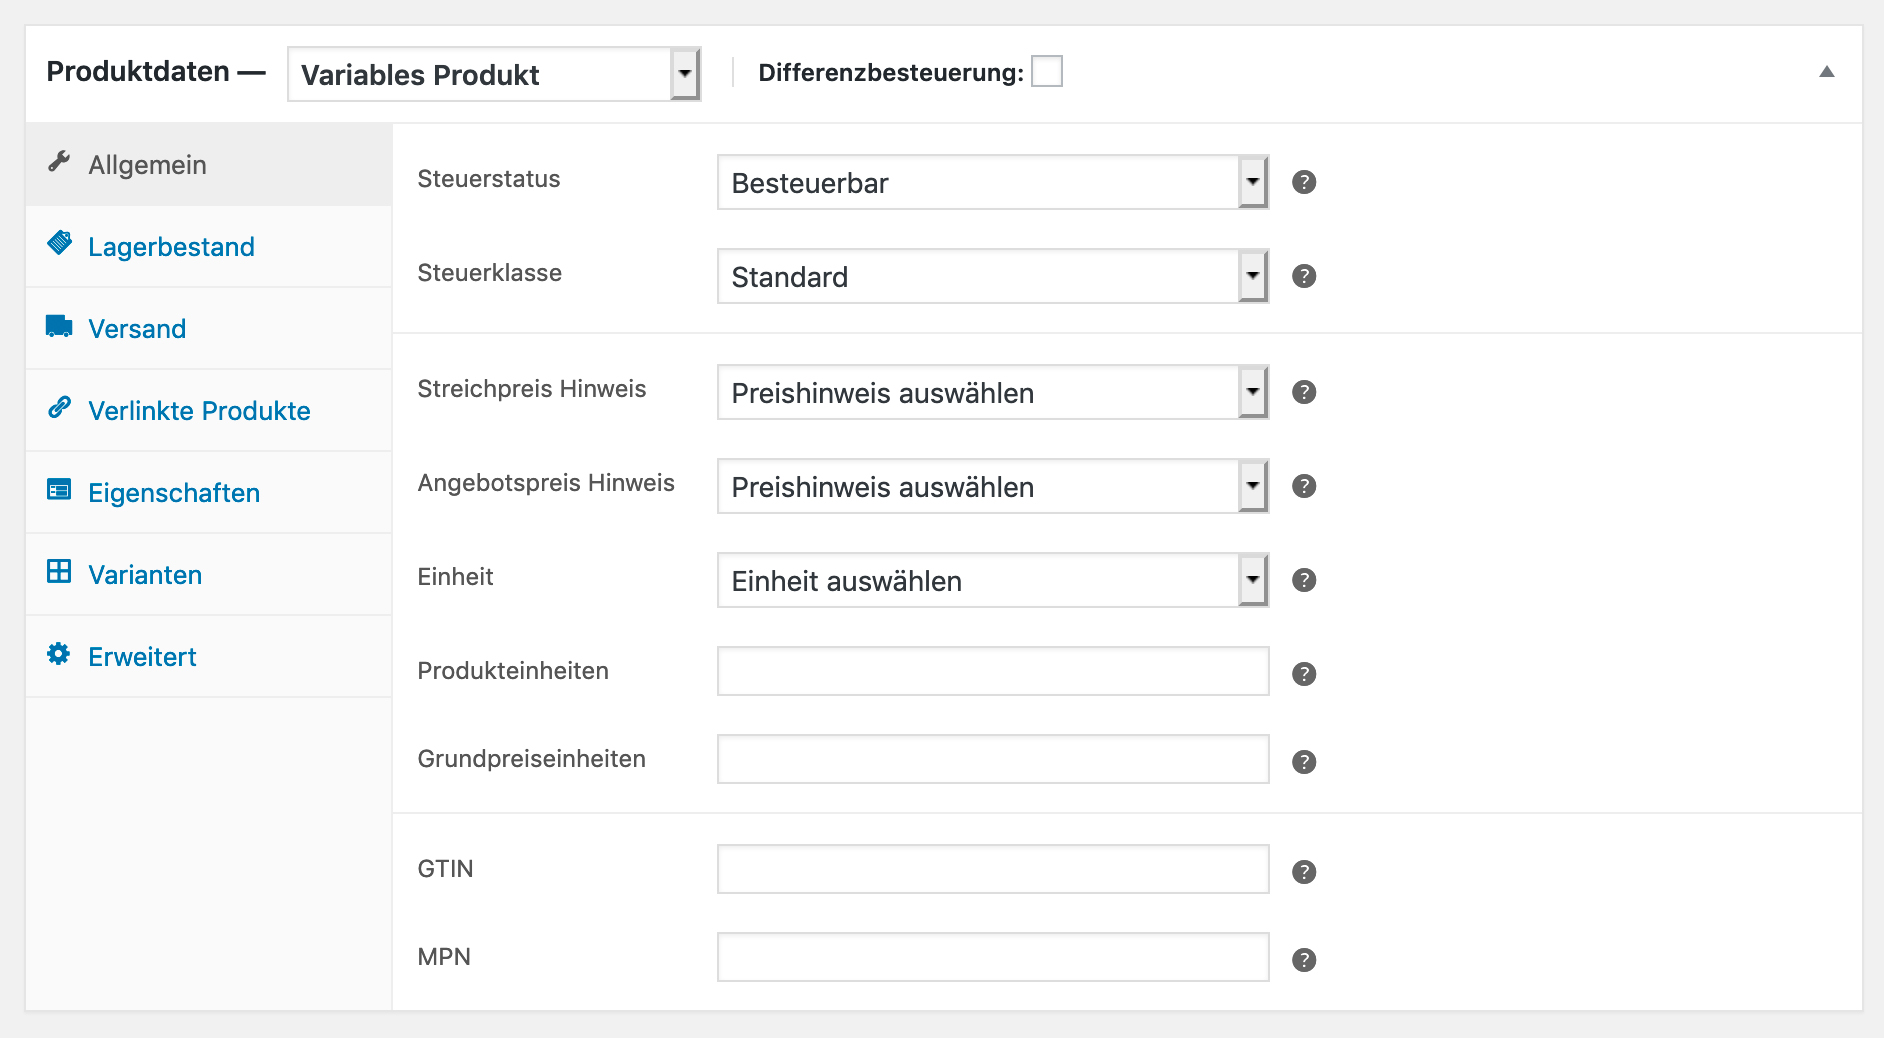Open the Versand tab

click(x=209, y=329)
